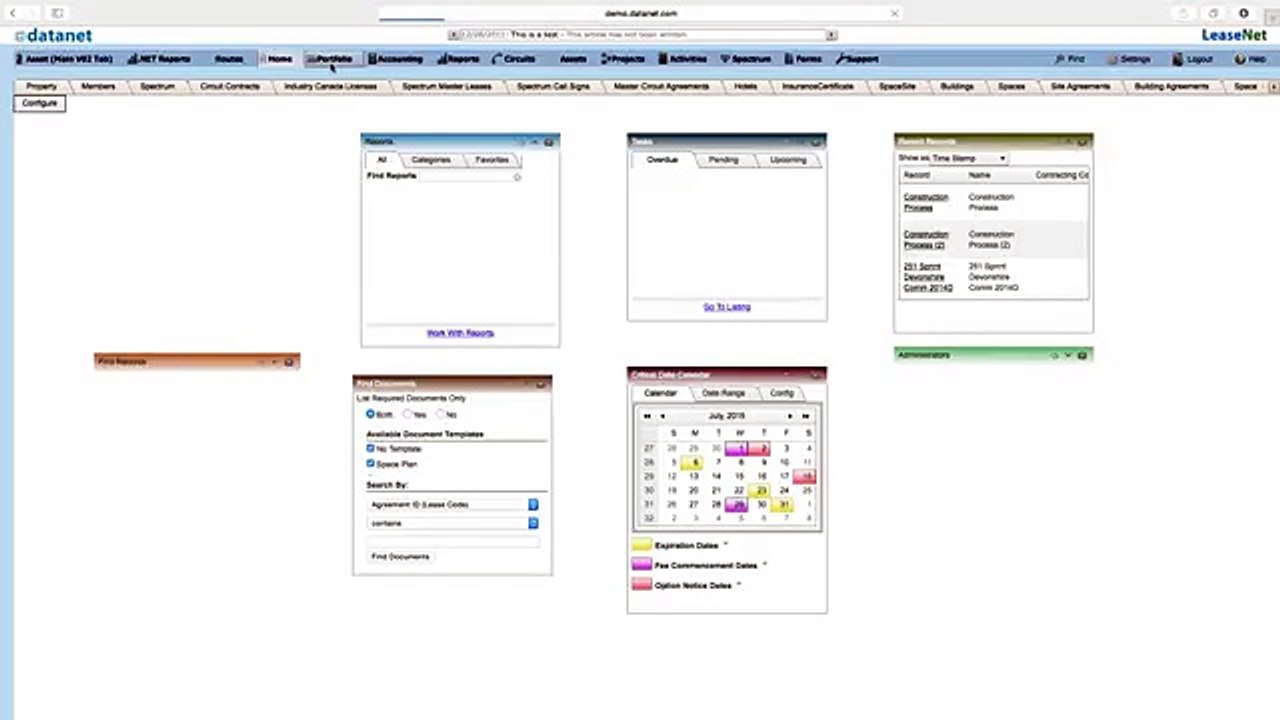
Task: Click the Find Records widget rightmost header icon
Action: 289,362
